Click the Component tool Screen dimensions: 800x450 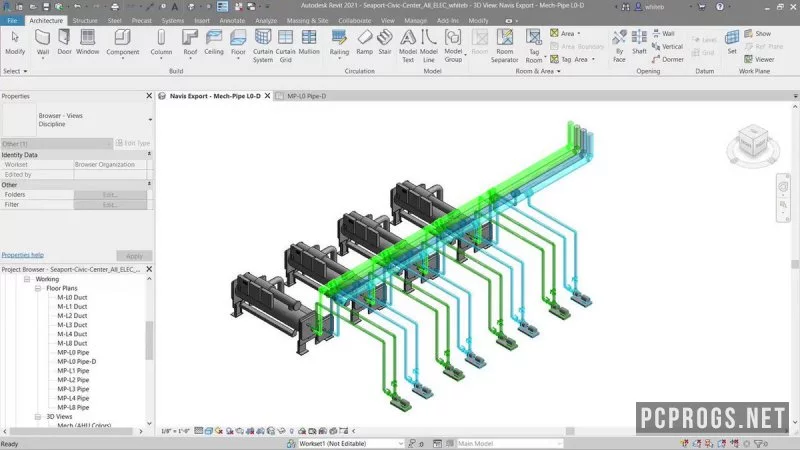pyautogui.click(x=122, y=43)
